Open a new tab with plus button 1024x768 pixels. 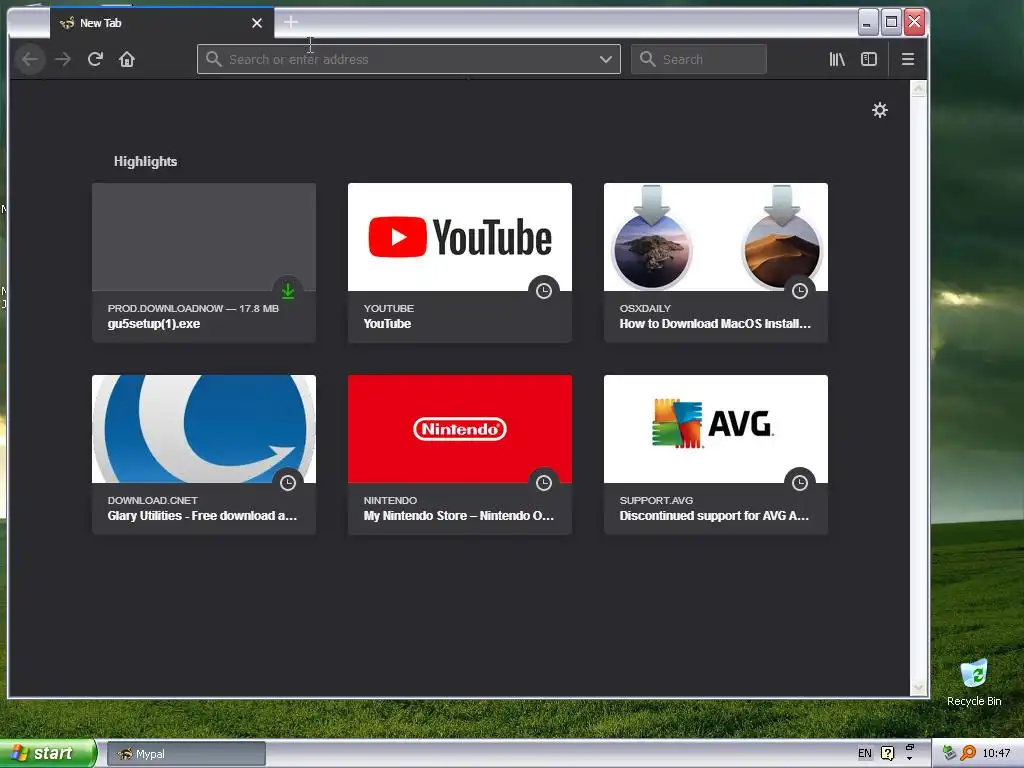click(291, 22)
